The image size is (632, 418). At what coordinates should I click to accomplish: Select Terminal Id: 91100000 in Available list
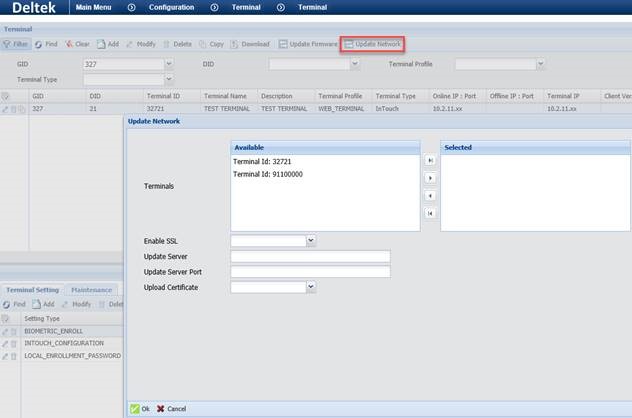point(268,174)
